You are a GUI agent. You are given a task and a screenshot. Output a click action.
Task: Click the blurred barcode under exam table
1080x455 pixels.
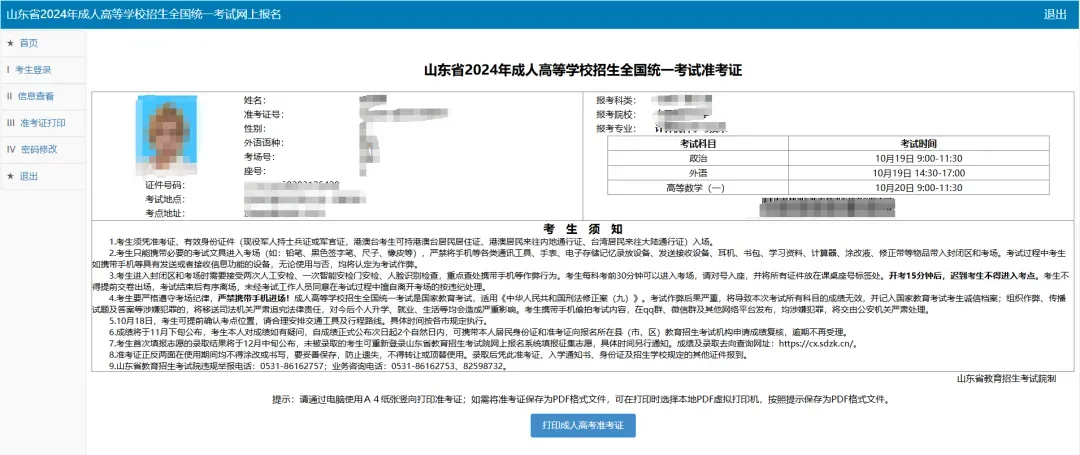[827, 208]
